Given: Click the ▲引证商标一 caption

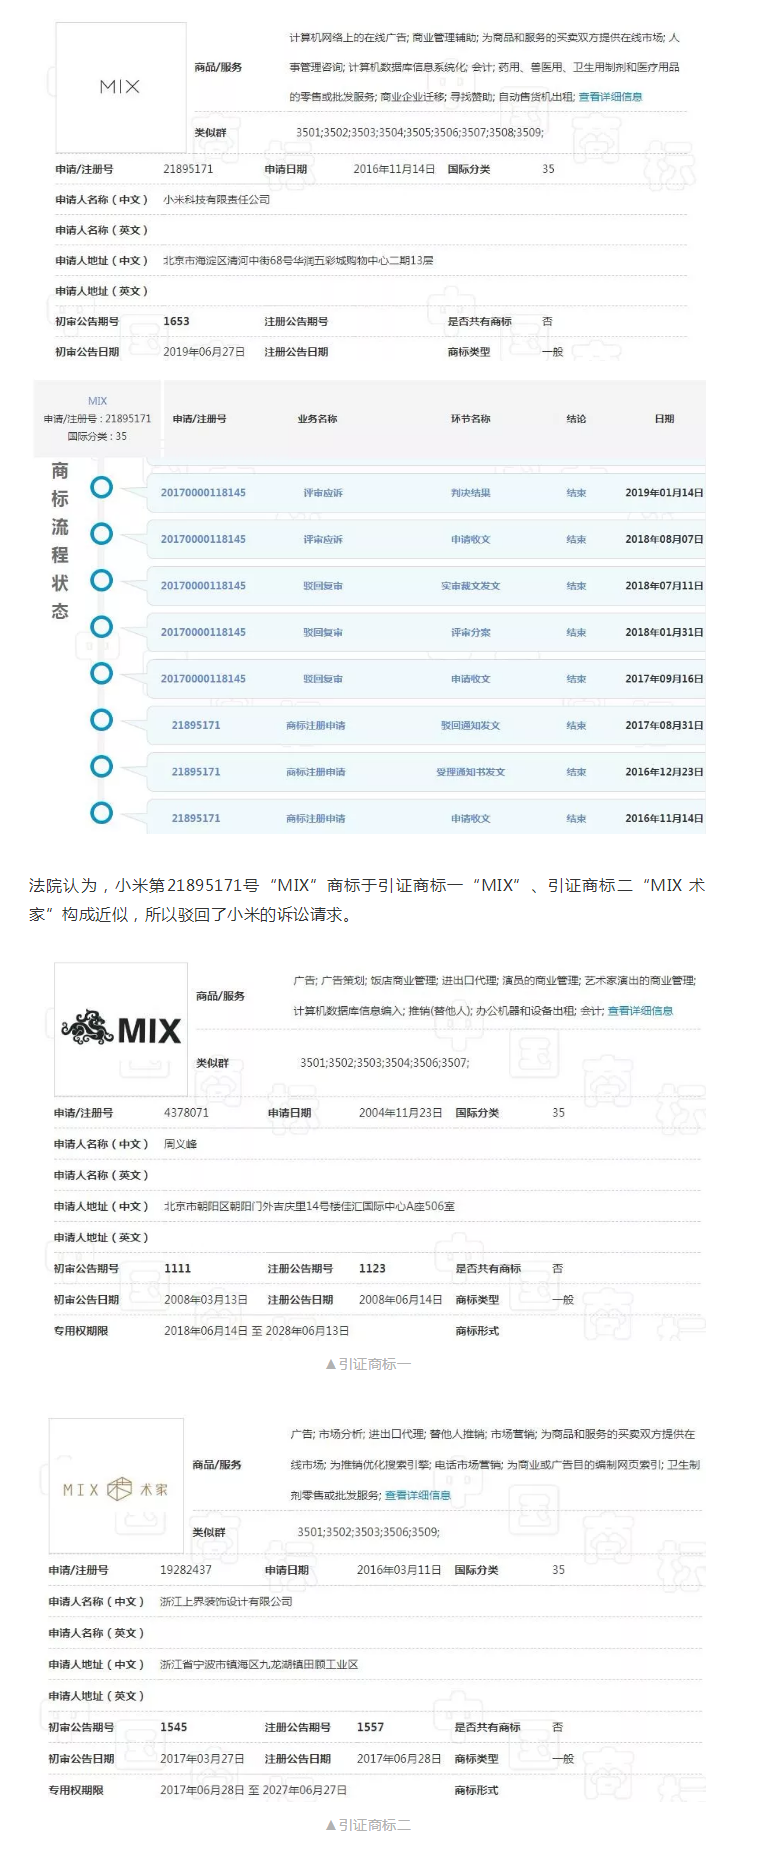Looking at the screenshot, I should click(x=368, y=1364).
